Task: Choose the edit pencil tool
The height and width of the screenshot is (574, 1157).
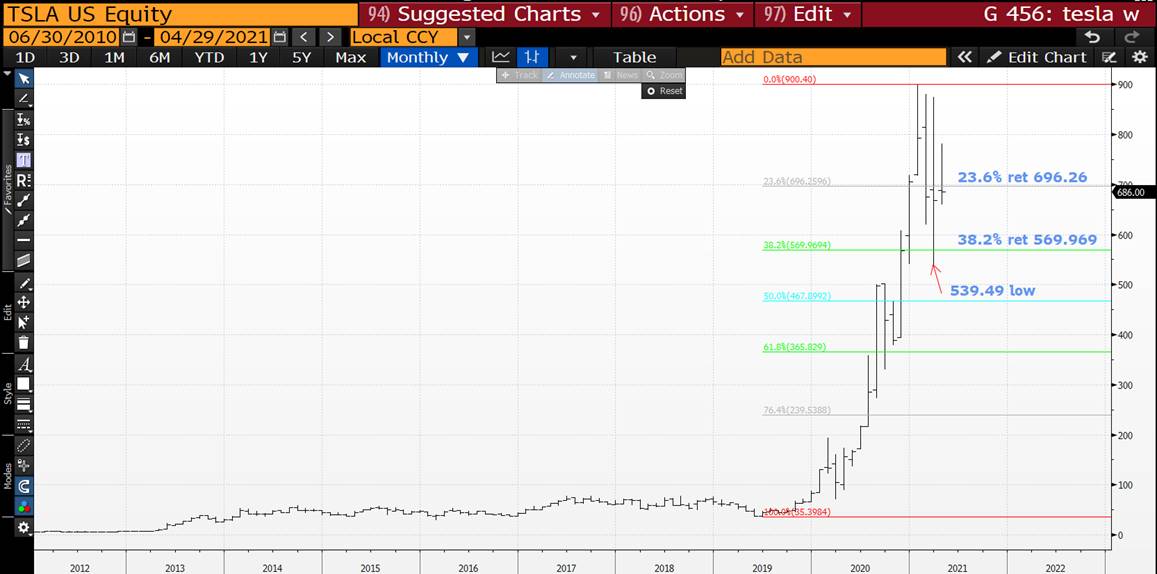Action: point(24,283)
